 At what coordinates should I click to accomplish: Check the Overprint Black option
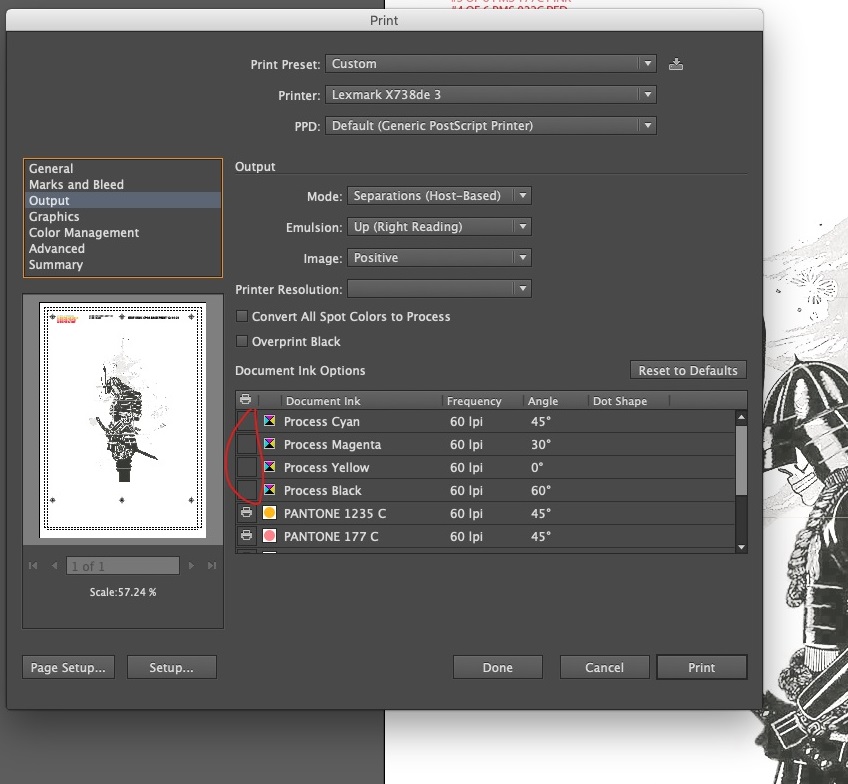242,342
